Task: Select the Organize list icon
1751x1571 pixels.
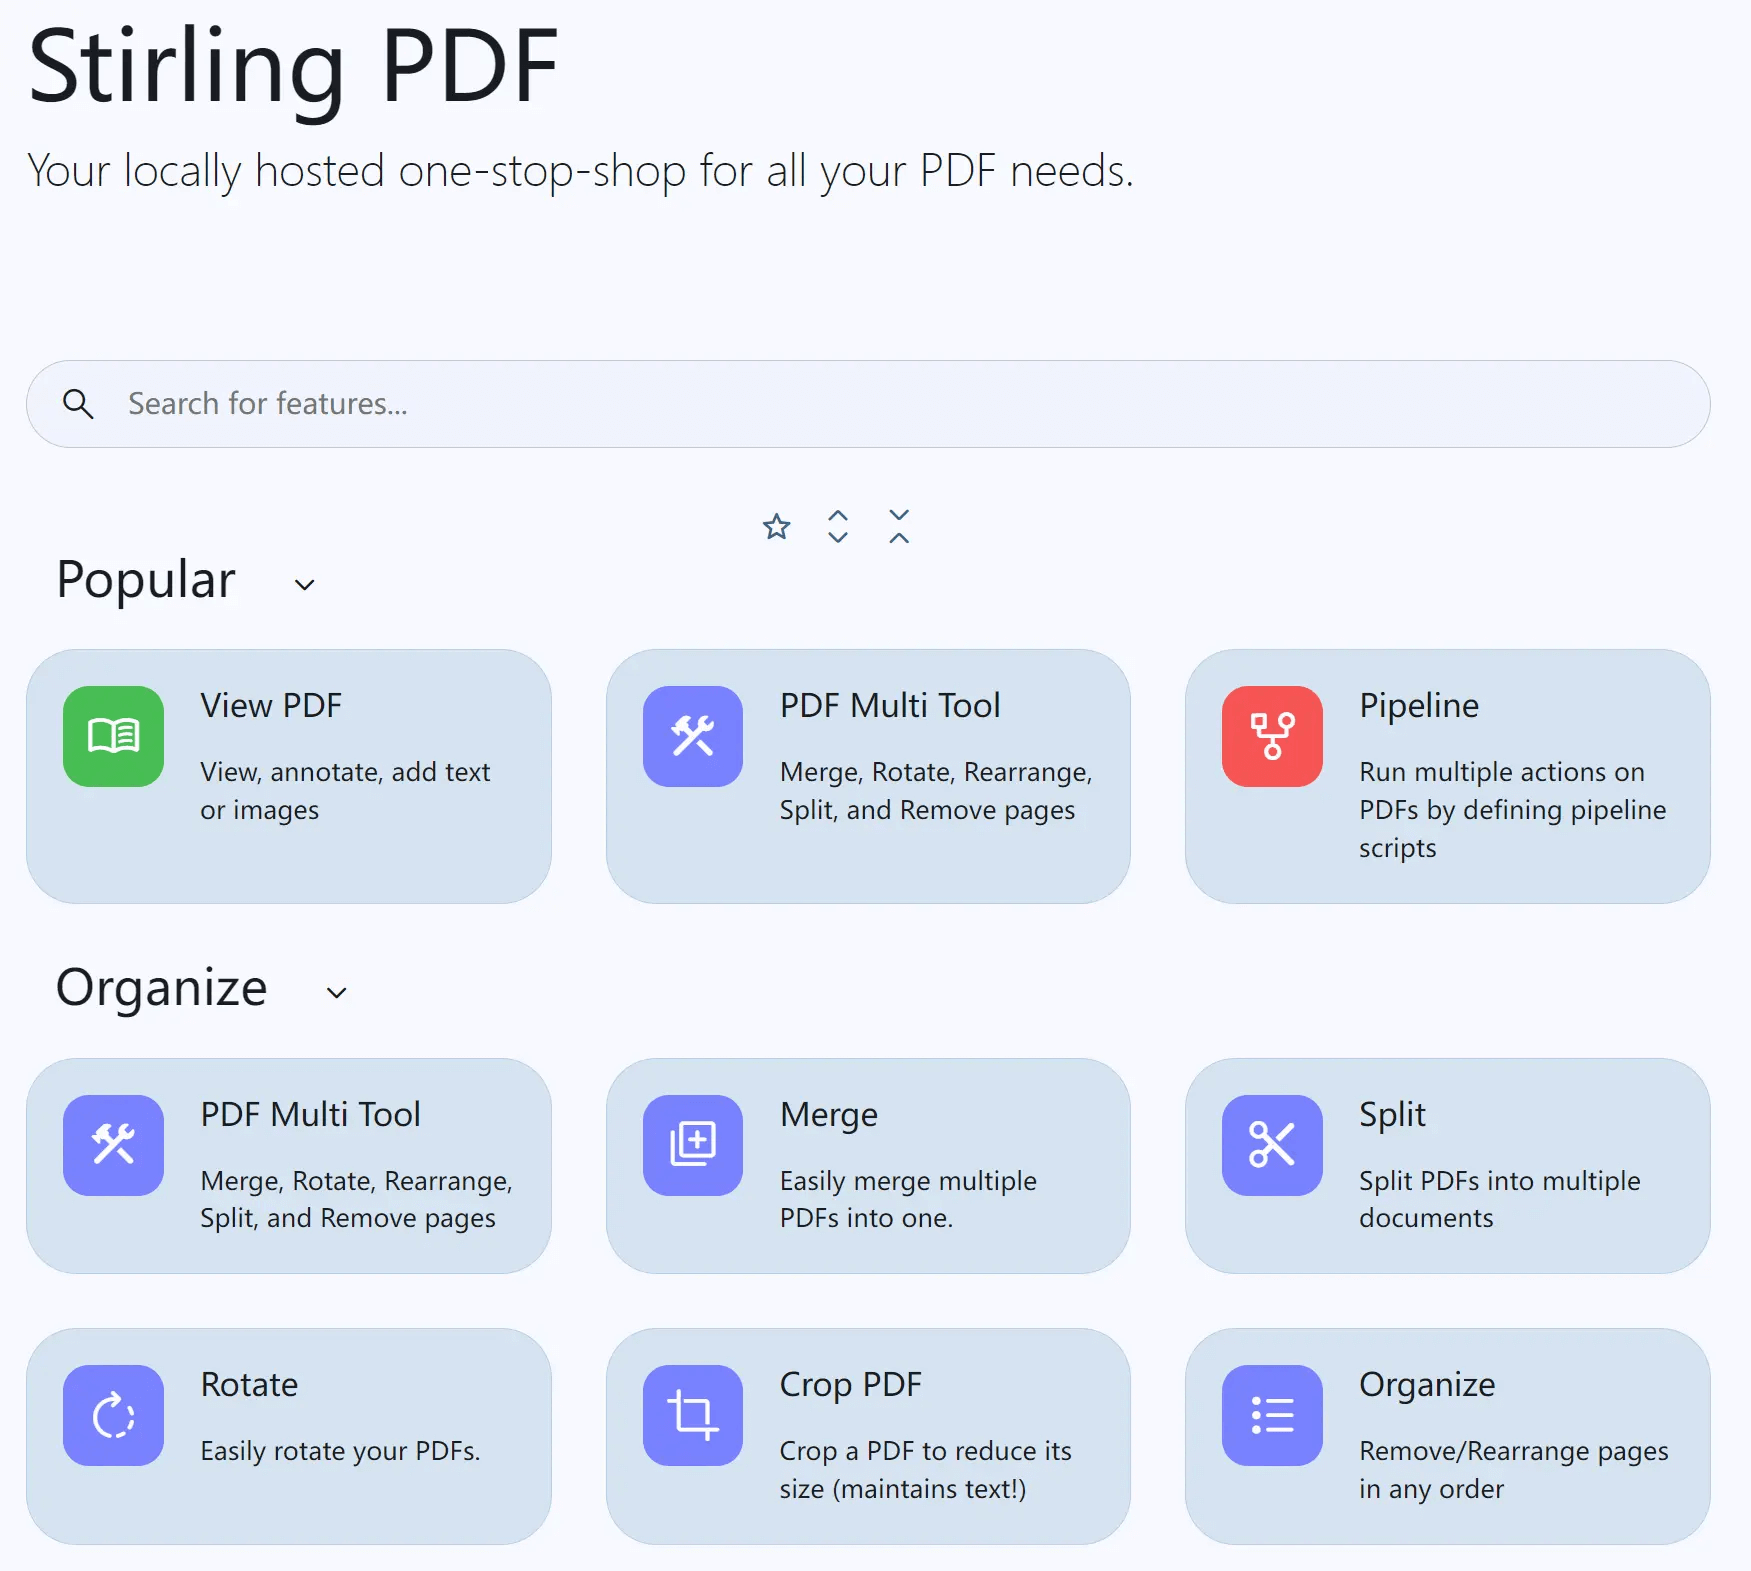Action: (x=1270, y=1415)
